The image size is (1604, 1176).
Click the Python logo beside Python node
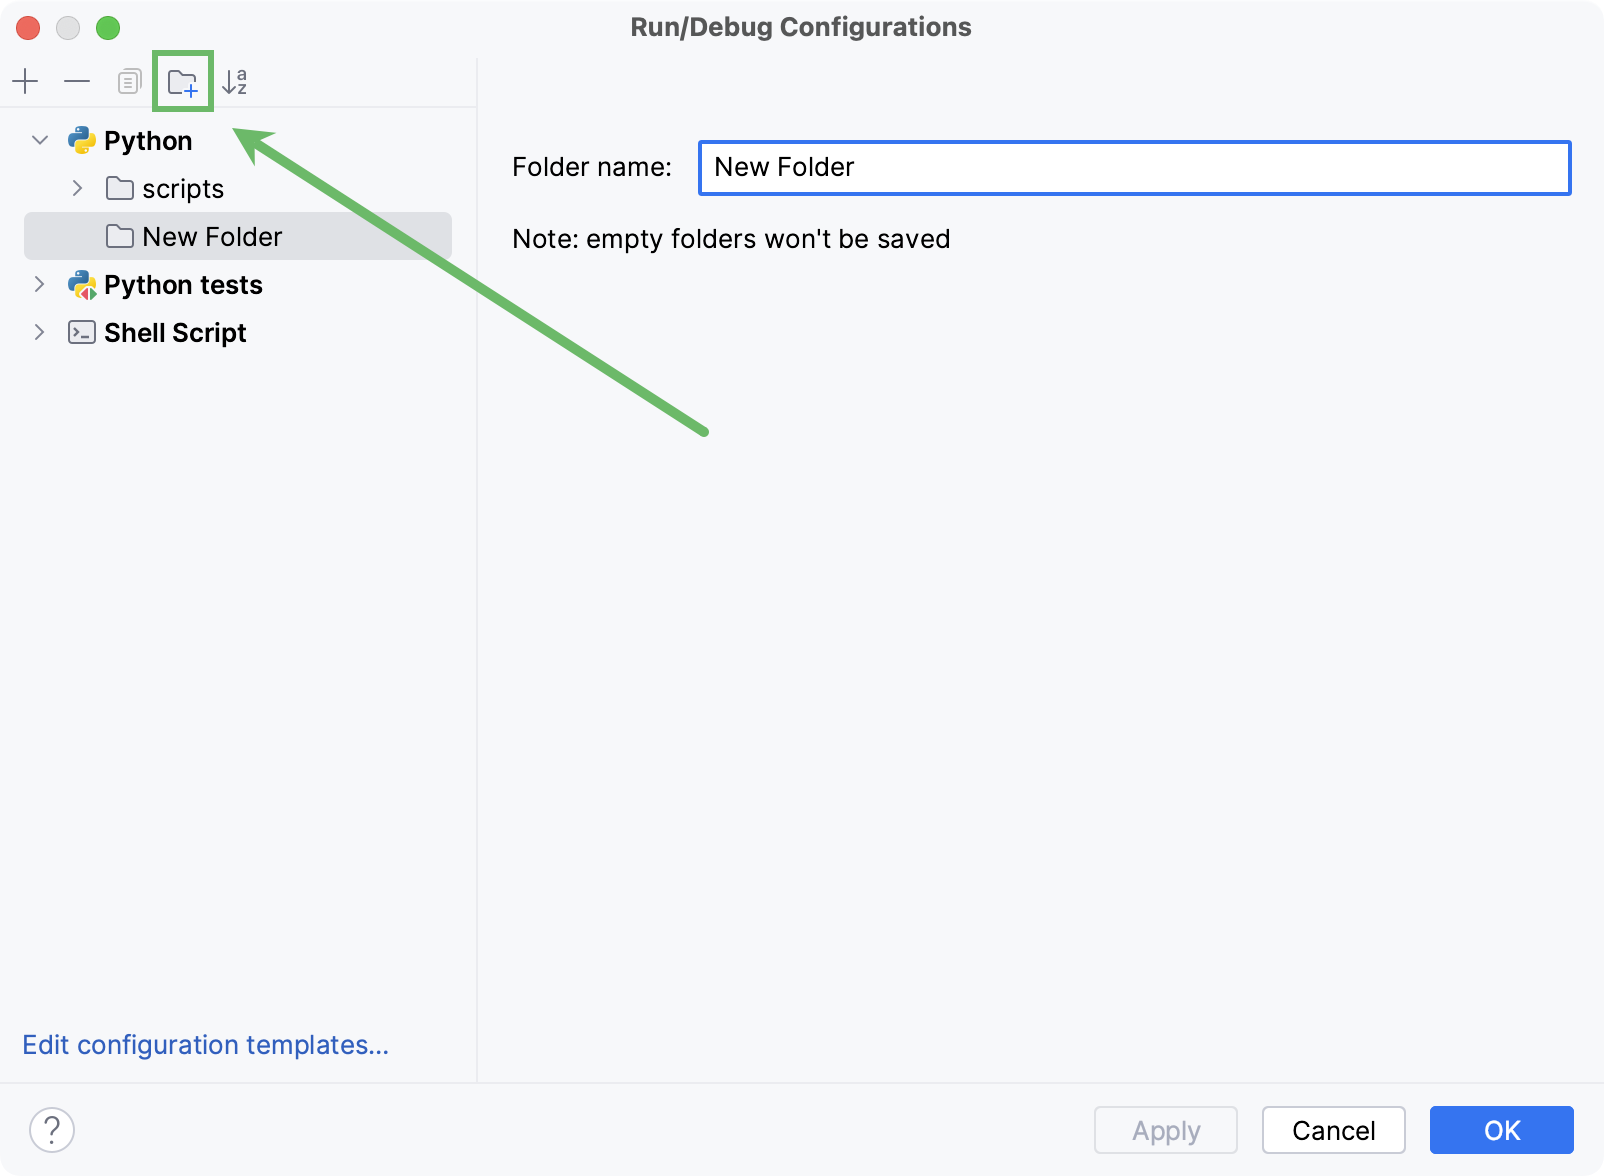click(x=82, y=140)
